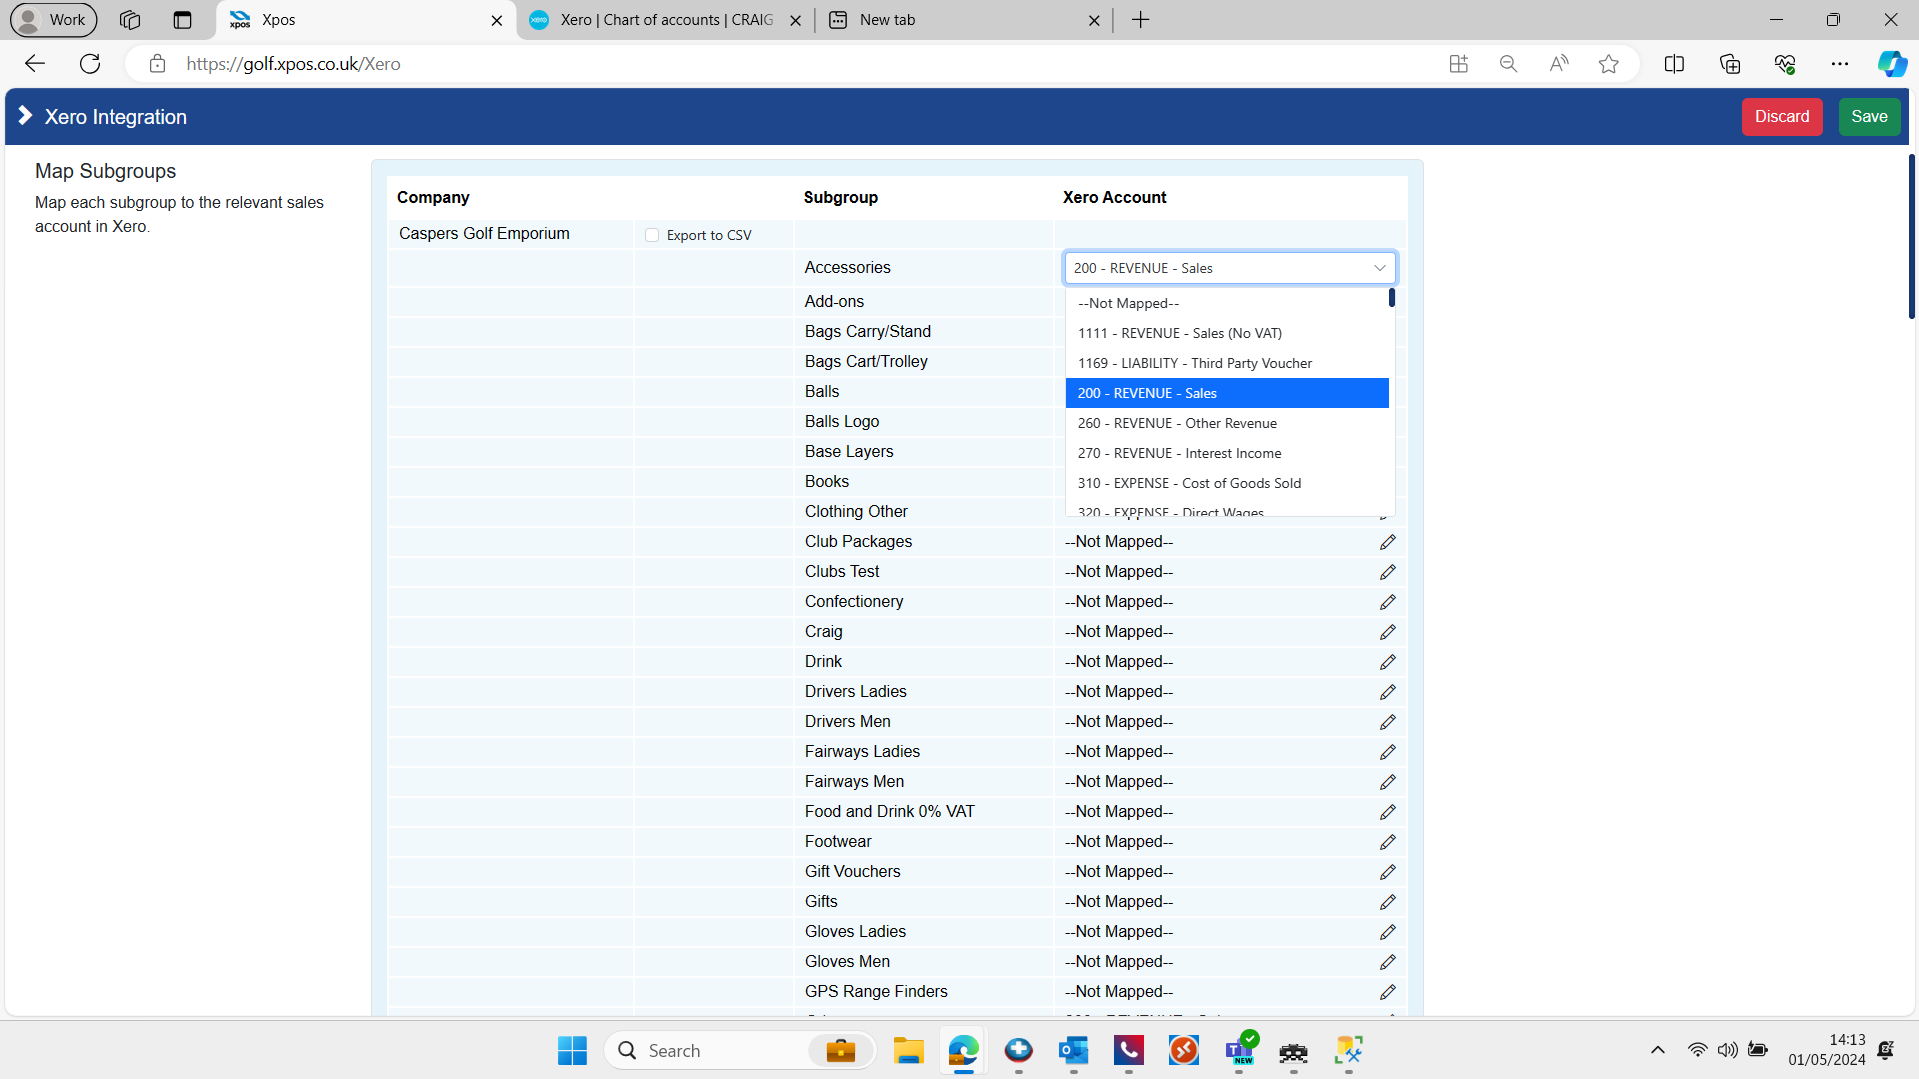Show hidden system tray icons chevron
1919x1079 pixels.
click(1657, 1050)
